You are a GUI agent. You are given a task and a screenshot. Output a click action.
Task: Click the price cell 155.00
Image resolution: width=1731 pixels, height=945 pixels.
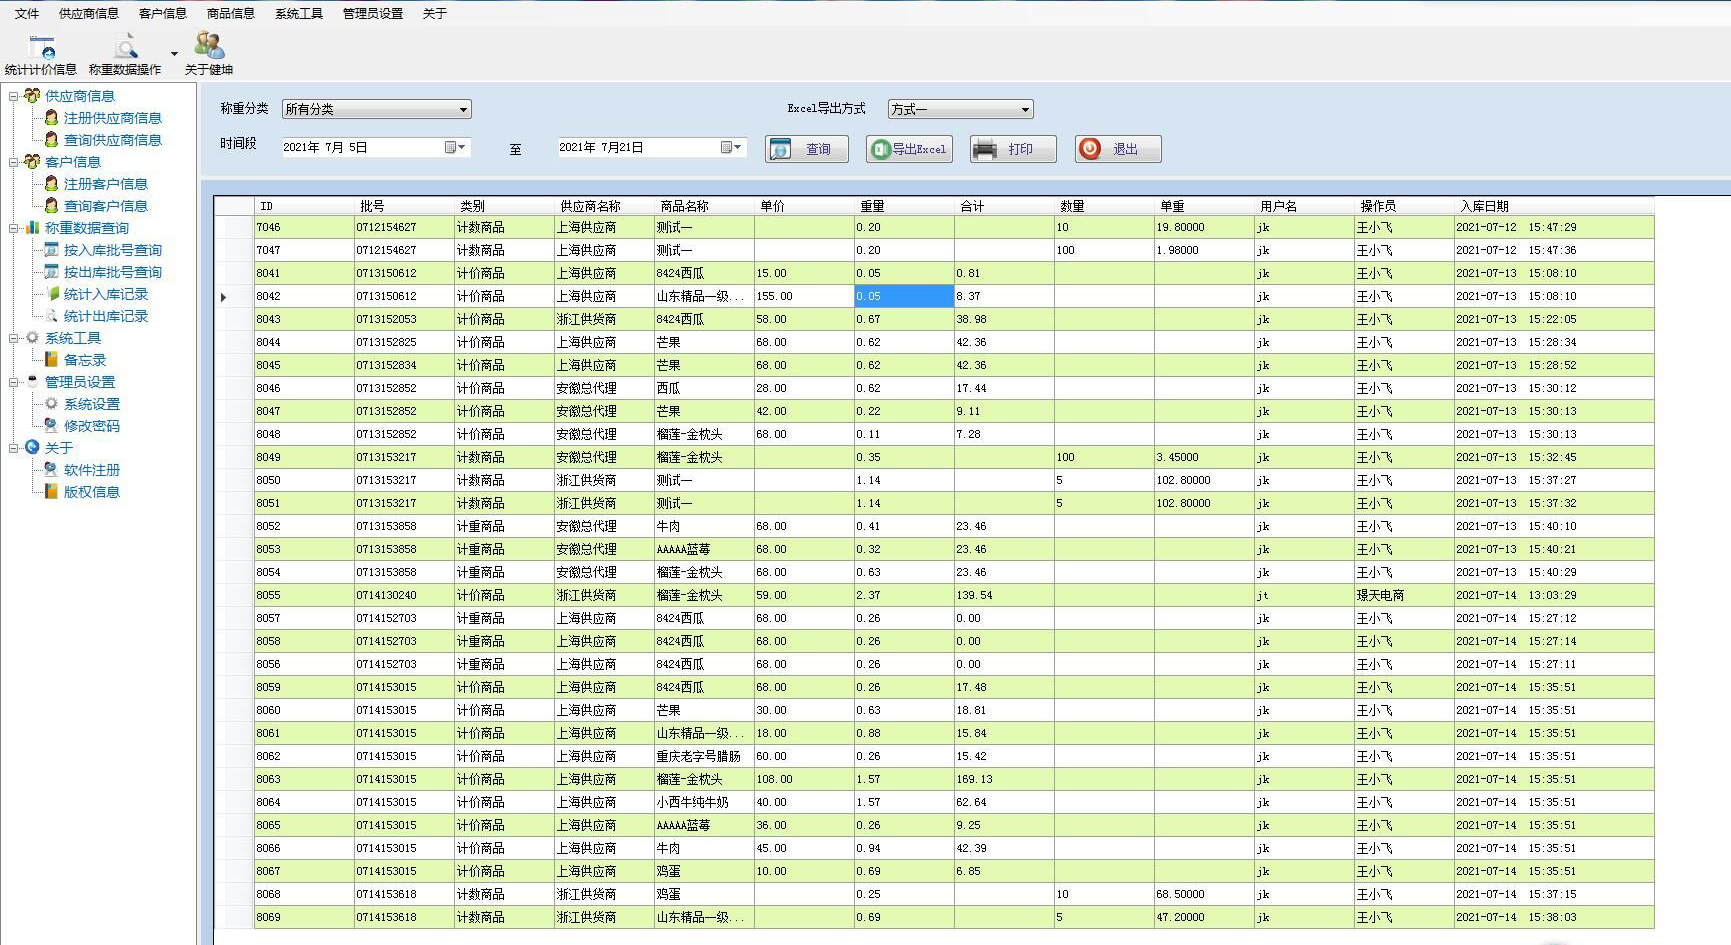[x=804, y=297]
